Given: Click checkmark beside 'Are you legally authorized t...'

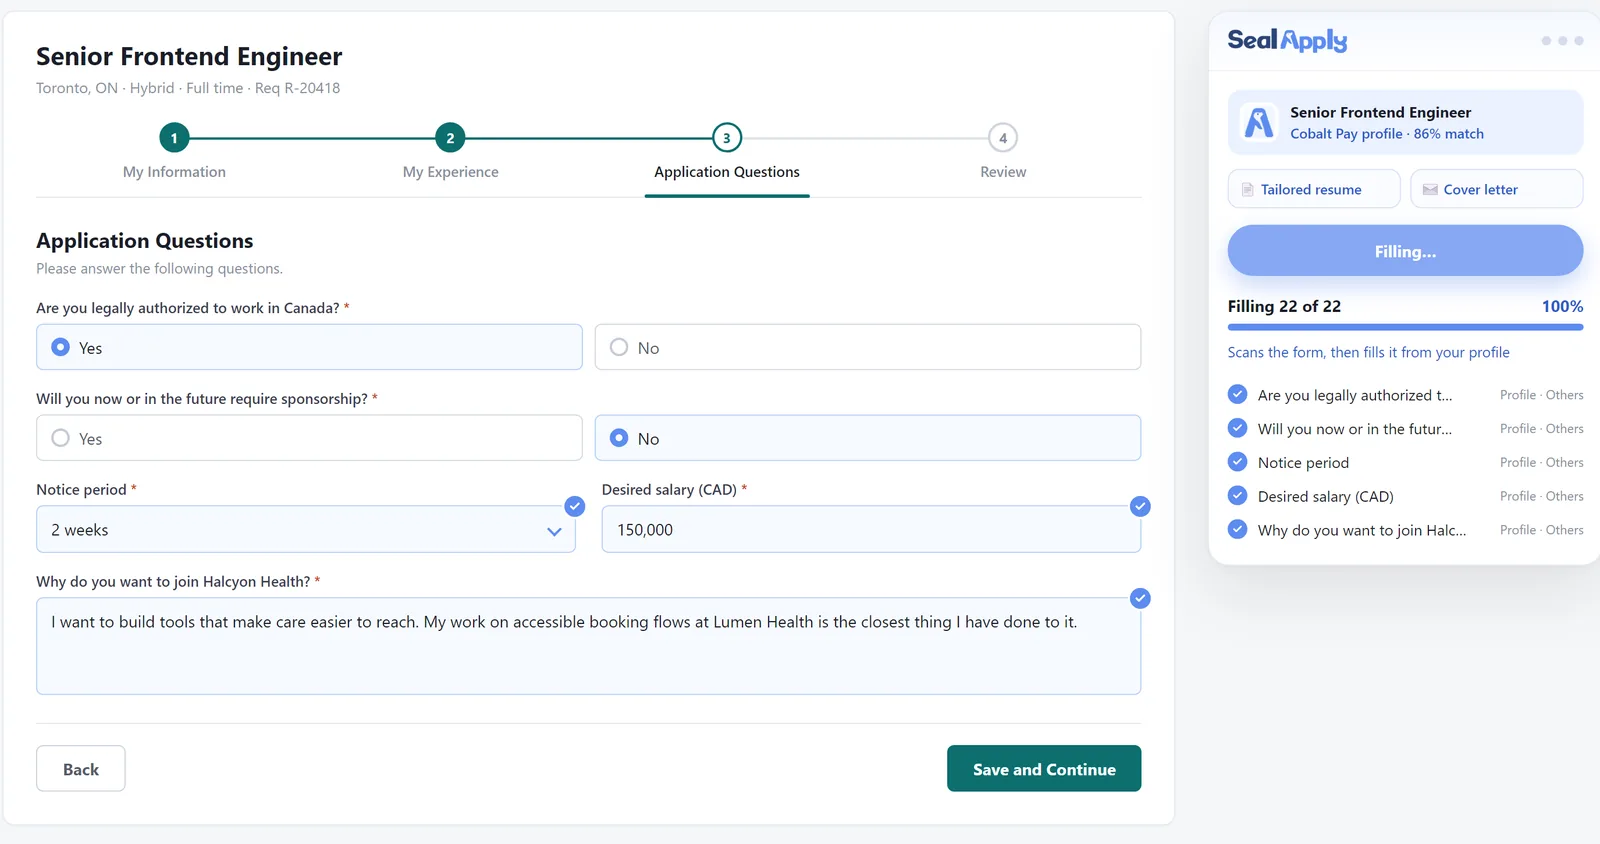Looking at the screenshot, I should 1237,394.
